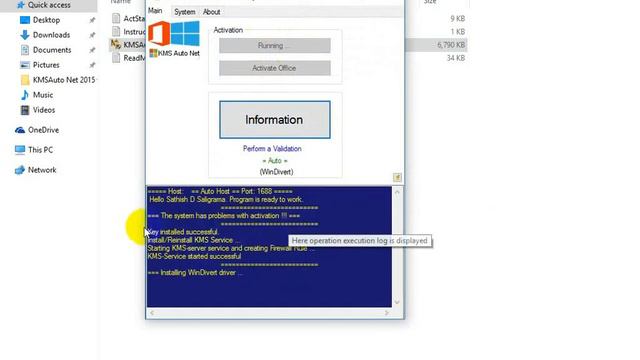Click the horizontal scrollbar left arrow
The image size is (640, 360).
(152, 313)
